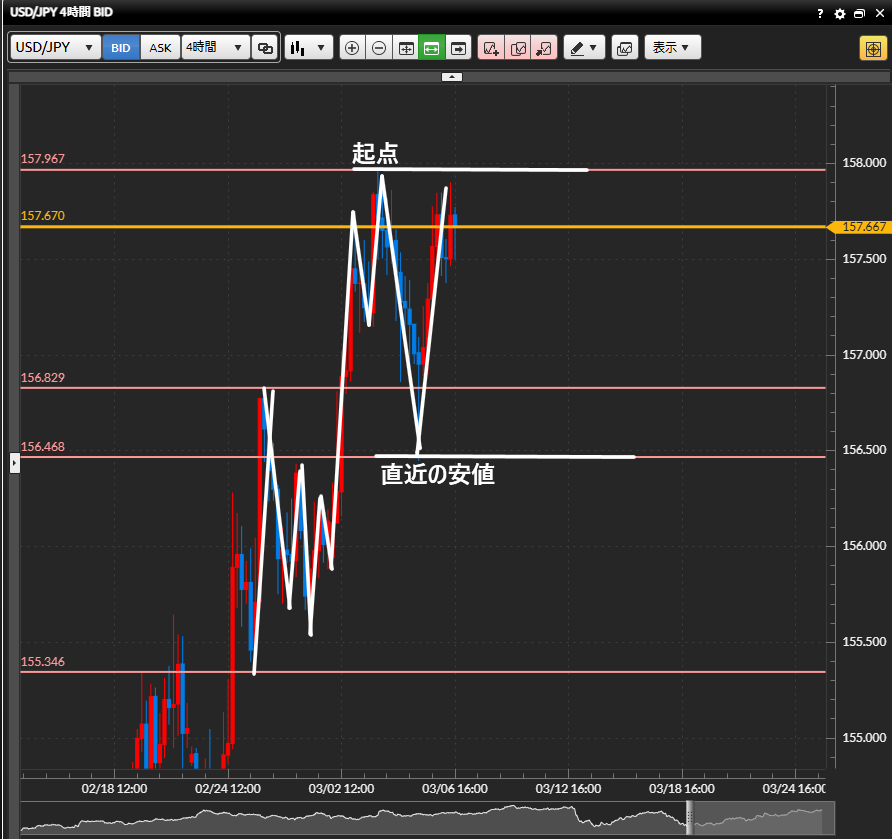
Task: Switch to the ASK price toggle
Action: (x=160, y=47)
